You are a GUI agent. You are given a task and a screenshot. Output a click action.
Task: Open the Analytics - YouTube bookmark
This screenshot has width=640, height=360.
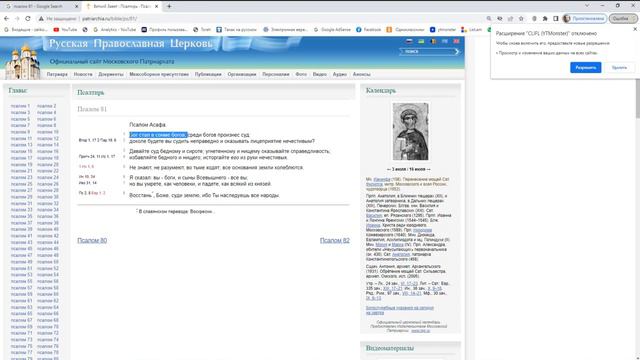[x=114, y=29]
